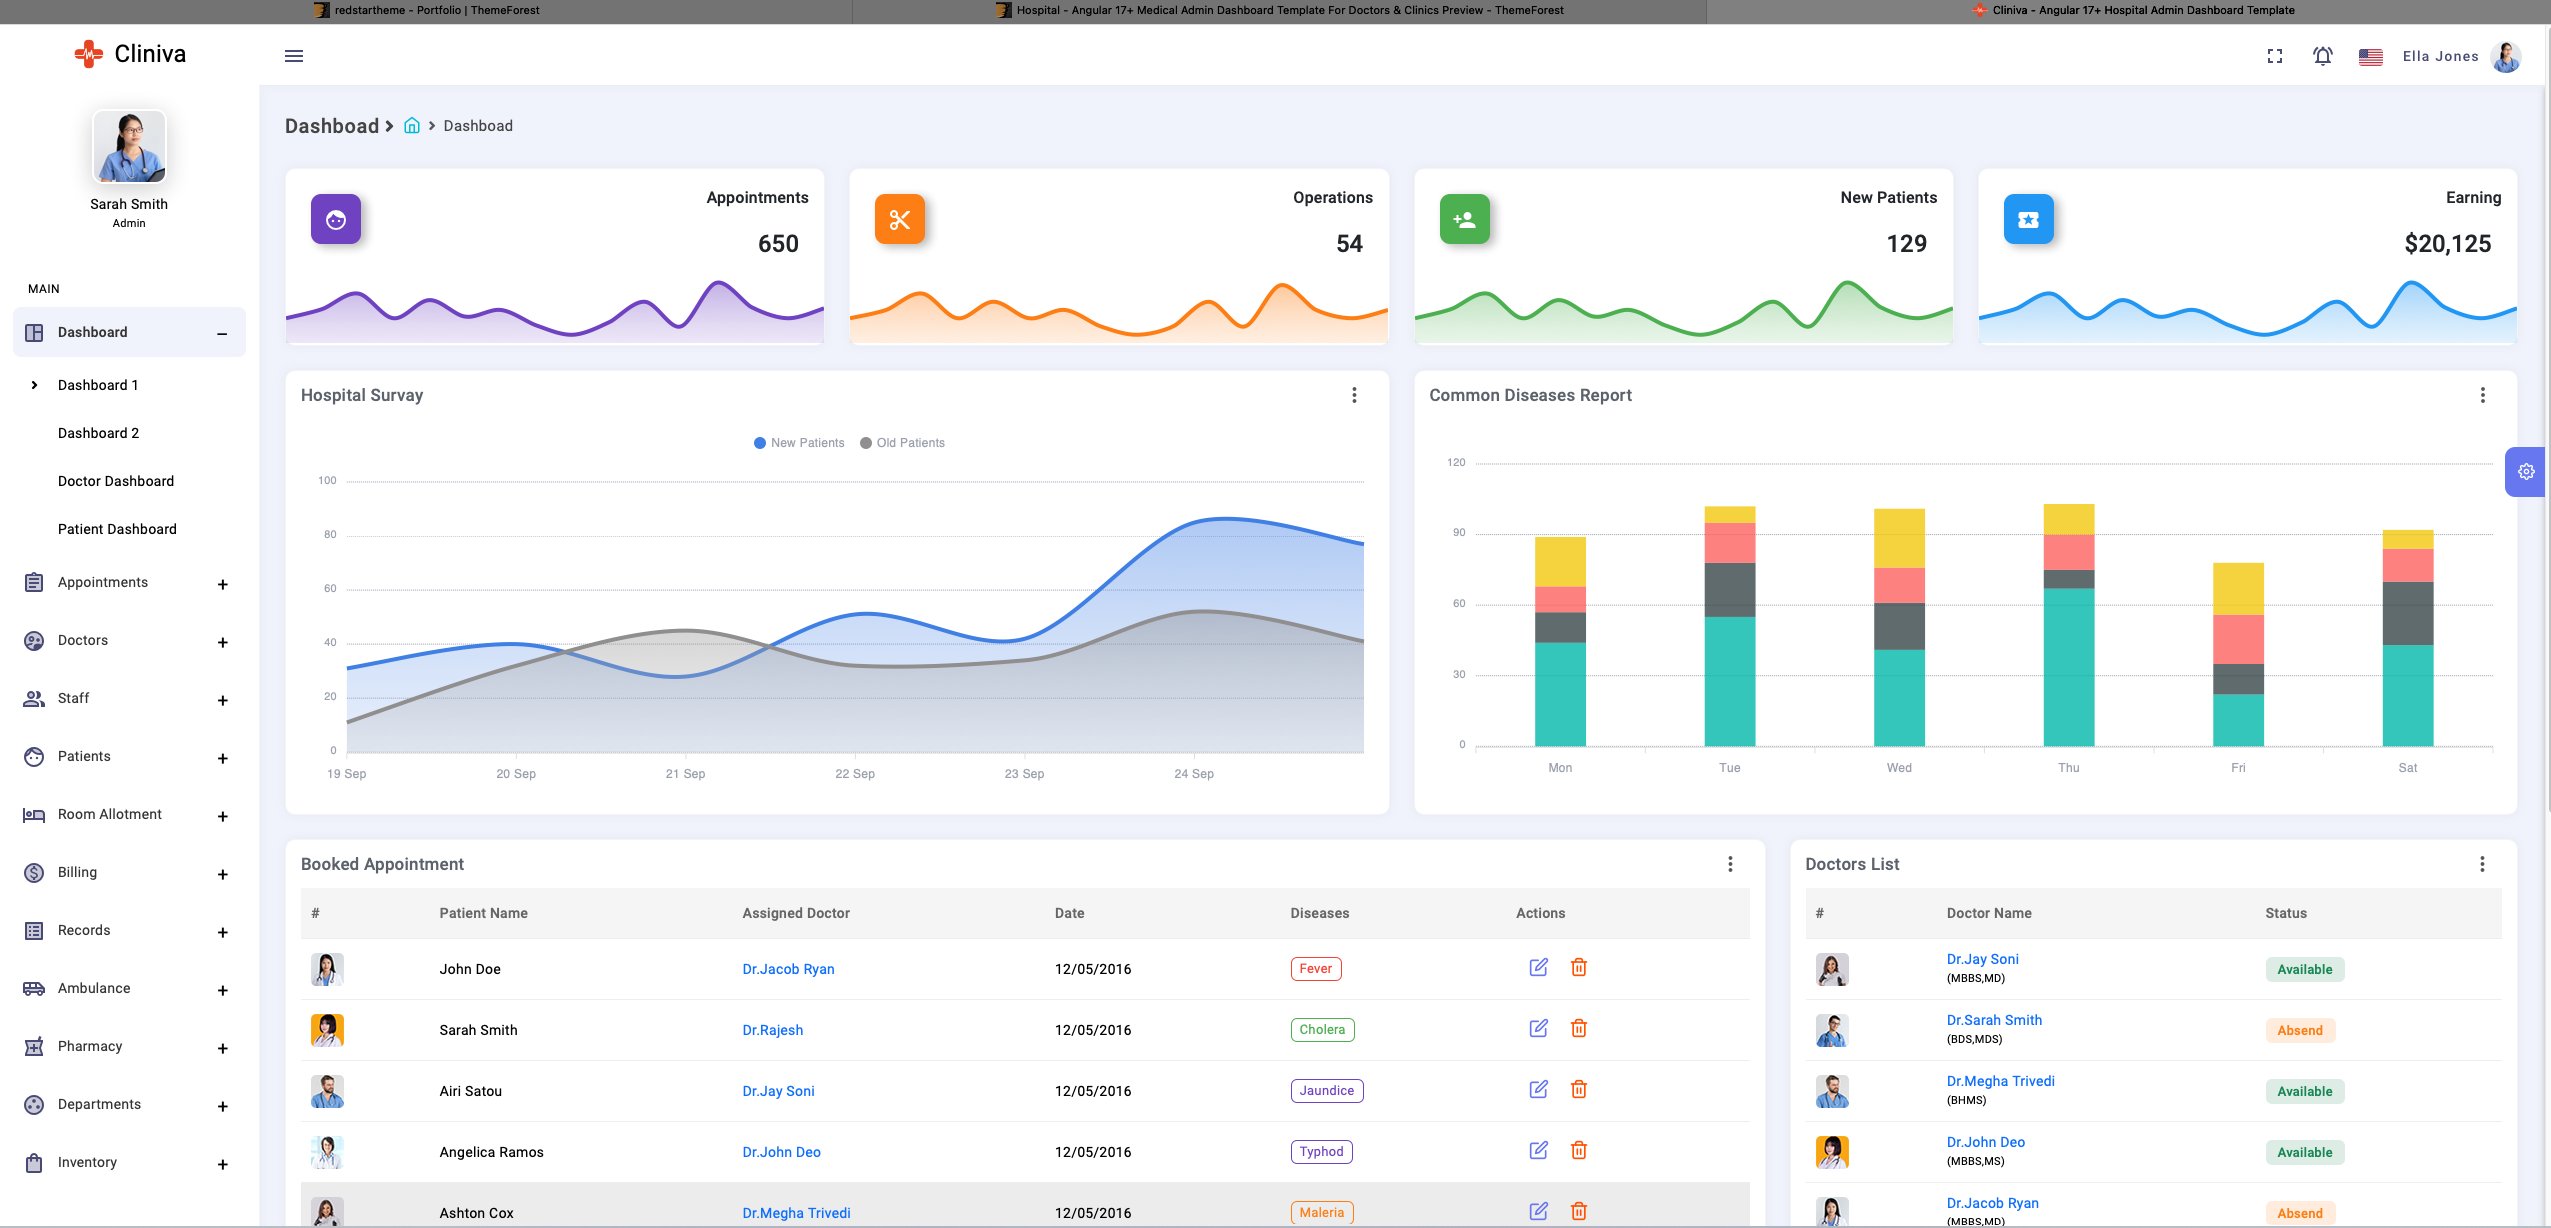2551x1228 pixels.
Task: Expand the Ambulance sidebar menu
Action: pyautogui.click(x=129, y=989)
